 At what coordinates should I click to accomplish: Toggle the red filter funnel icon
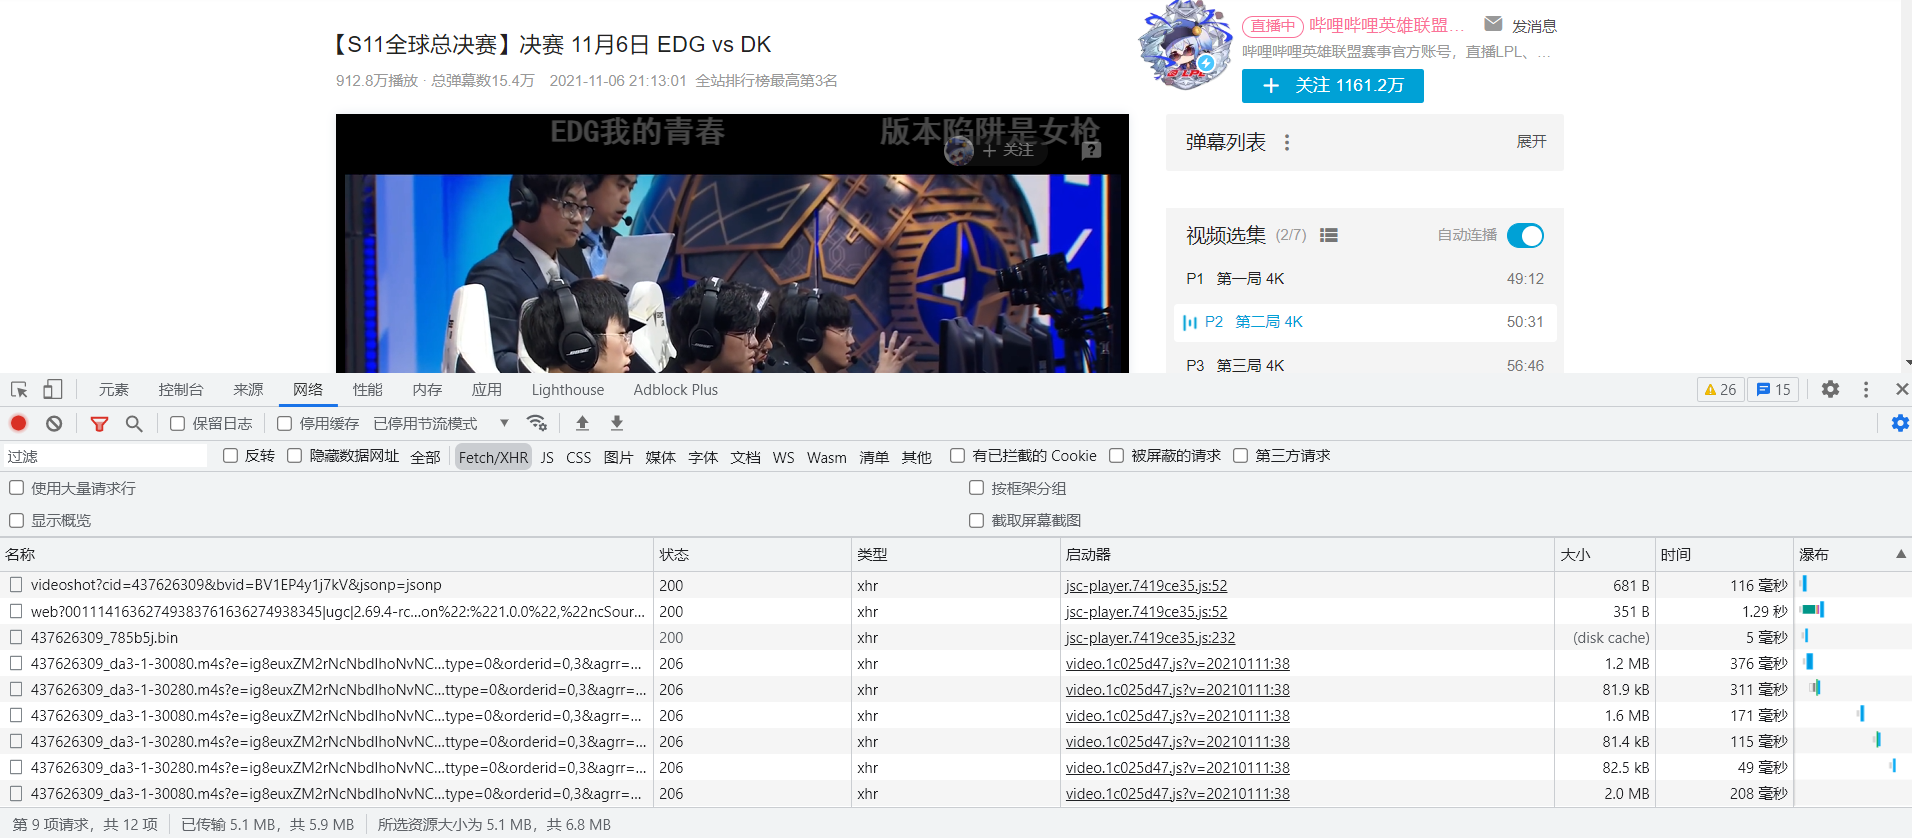click(99, 424)
